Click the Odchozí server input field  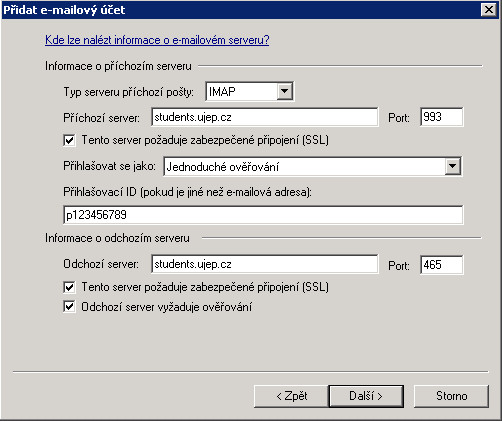tap(265, 264)
